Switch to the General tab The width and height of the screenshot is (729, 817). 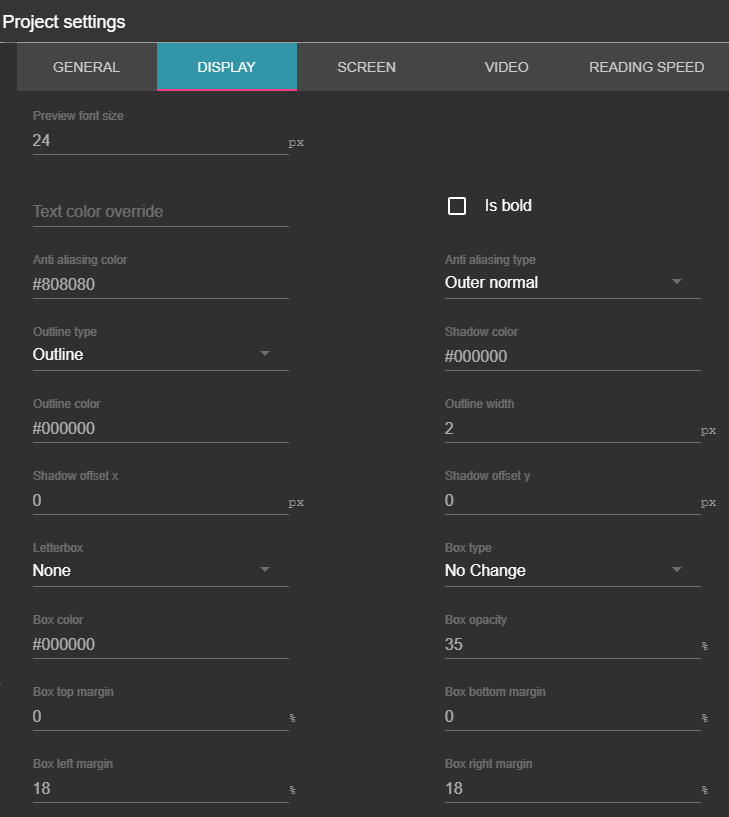pyautogui.click(x=86, y=67)
